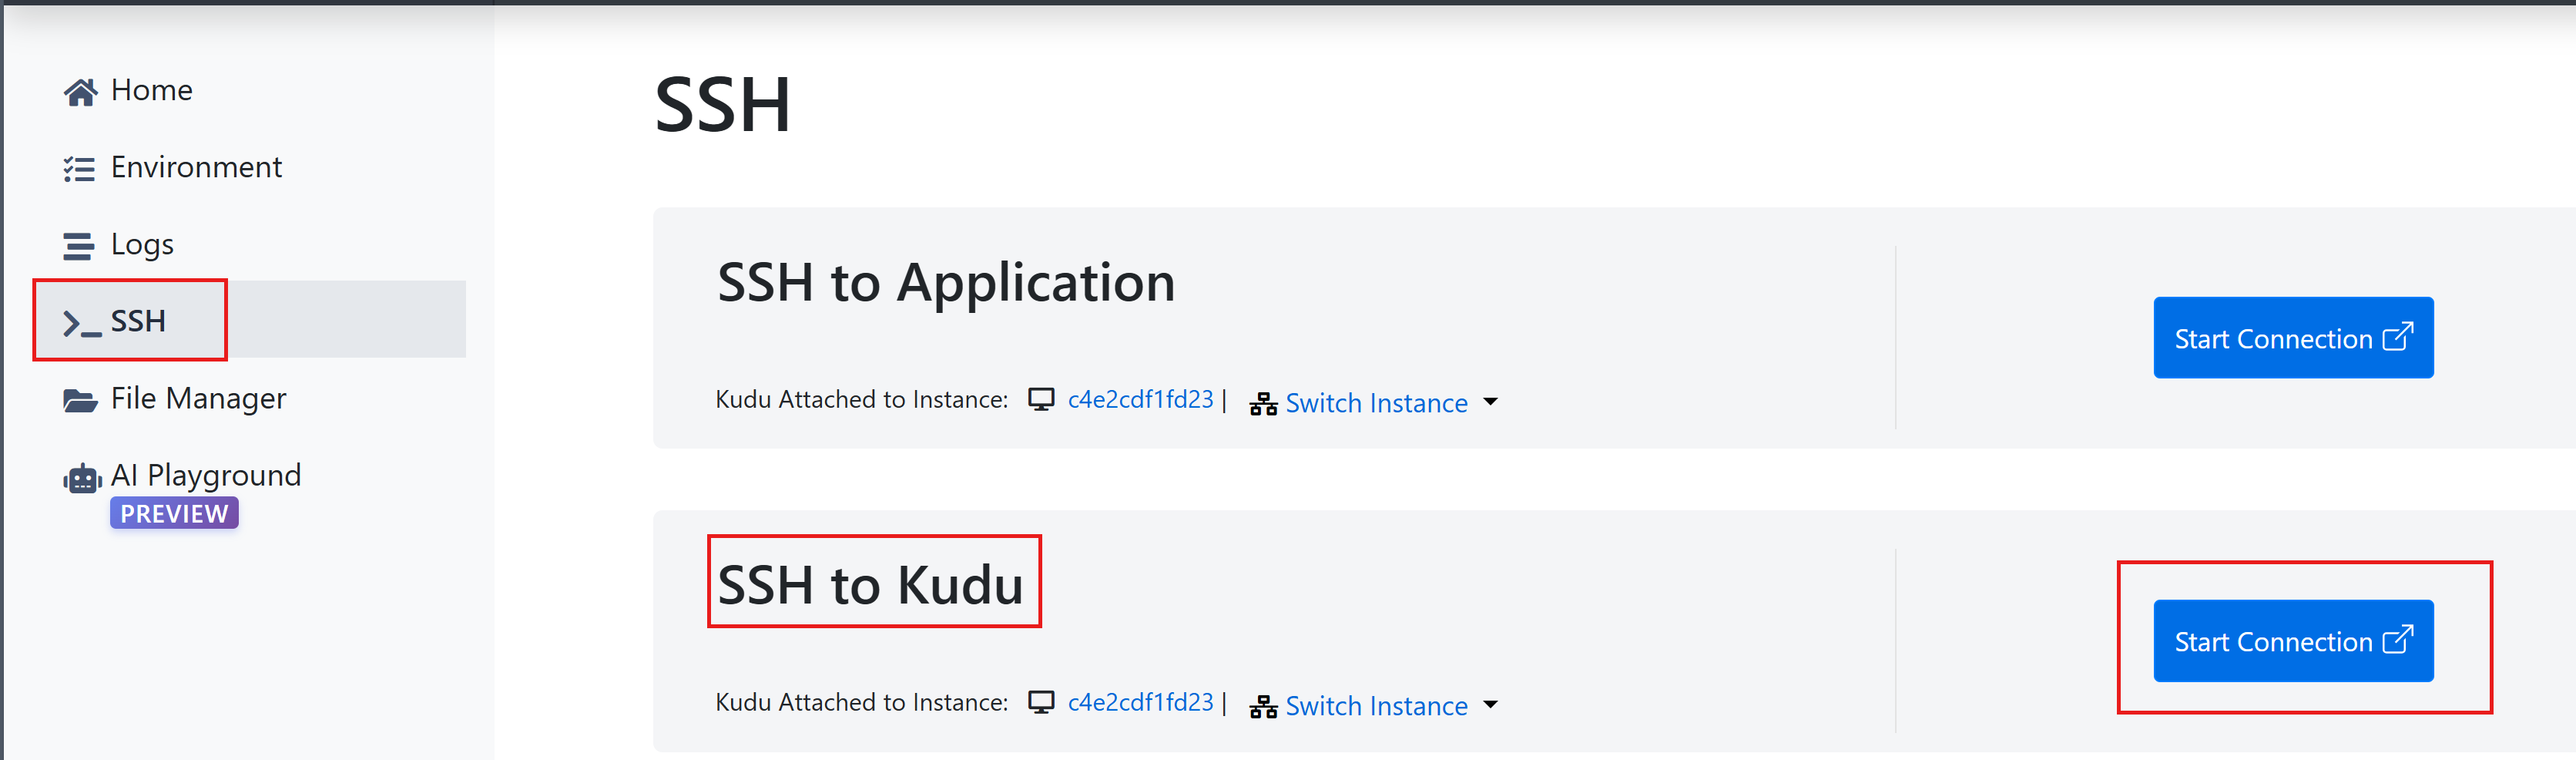Click the PREVIEW badge under AI Playground
This screenshot has width=2576, height=760.
(174, 513)
